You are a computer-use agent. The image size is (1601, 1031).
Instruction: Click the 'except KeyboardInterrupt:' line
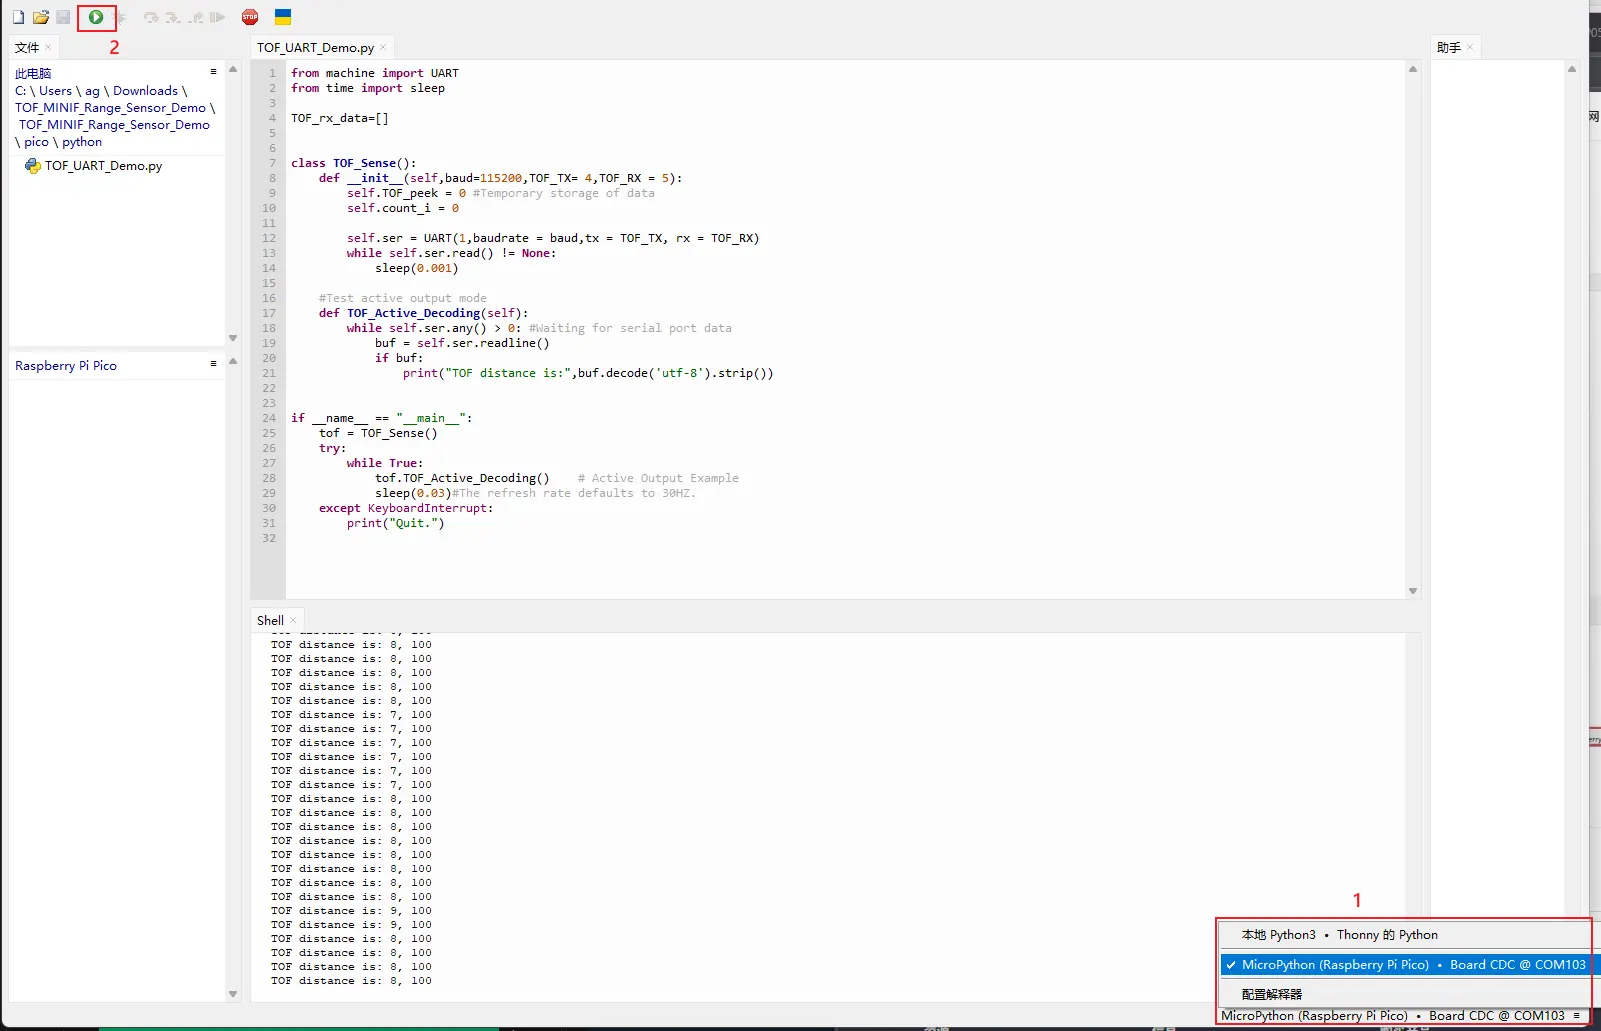[406, 508]
